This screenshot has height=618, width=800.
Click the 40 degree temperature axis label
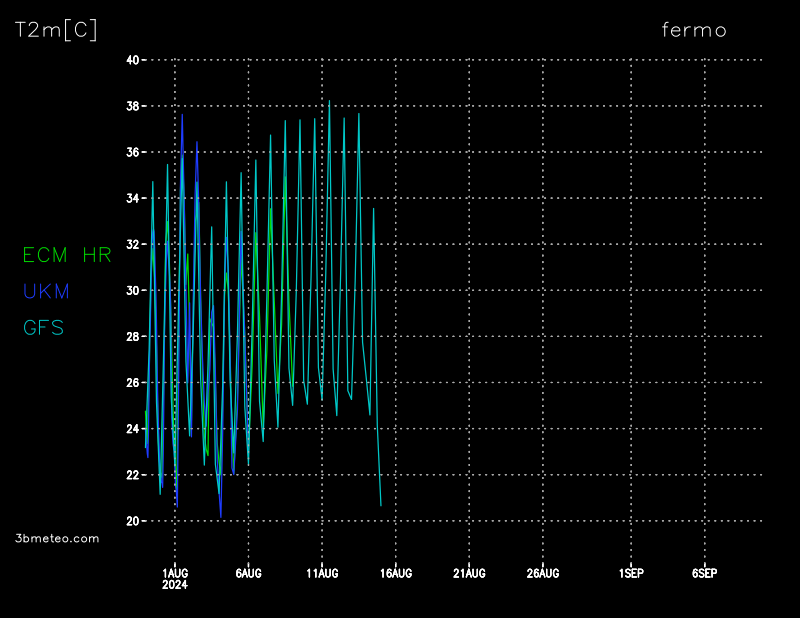point(132,60)
